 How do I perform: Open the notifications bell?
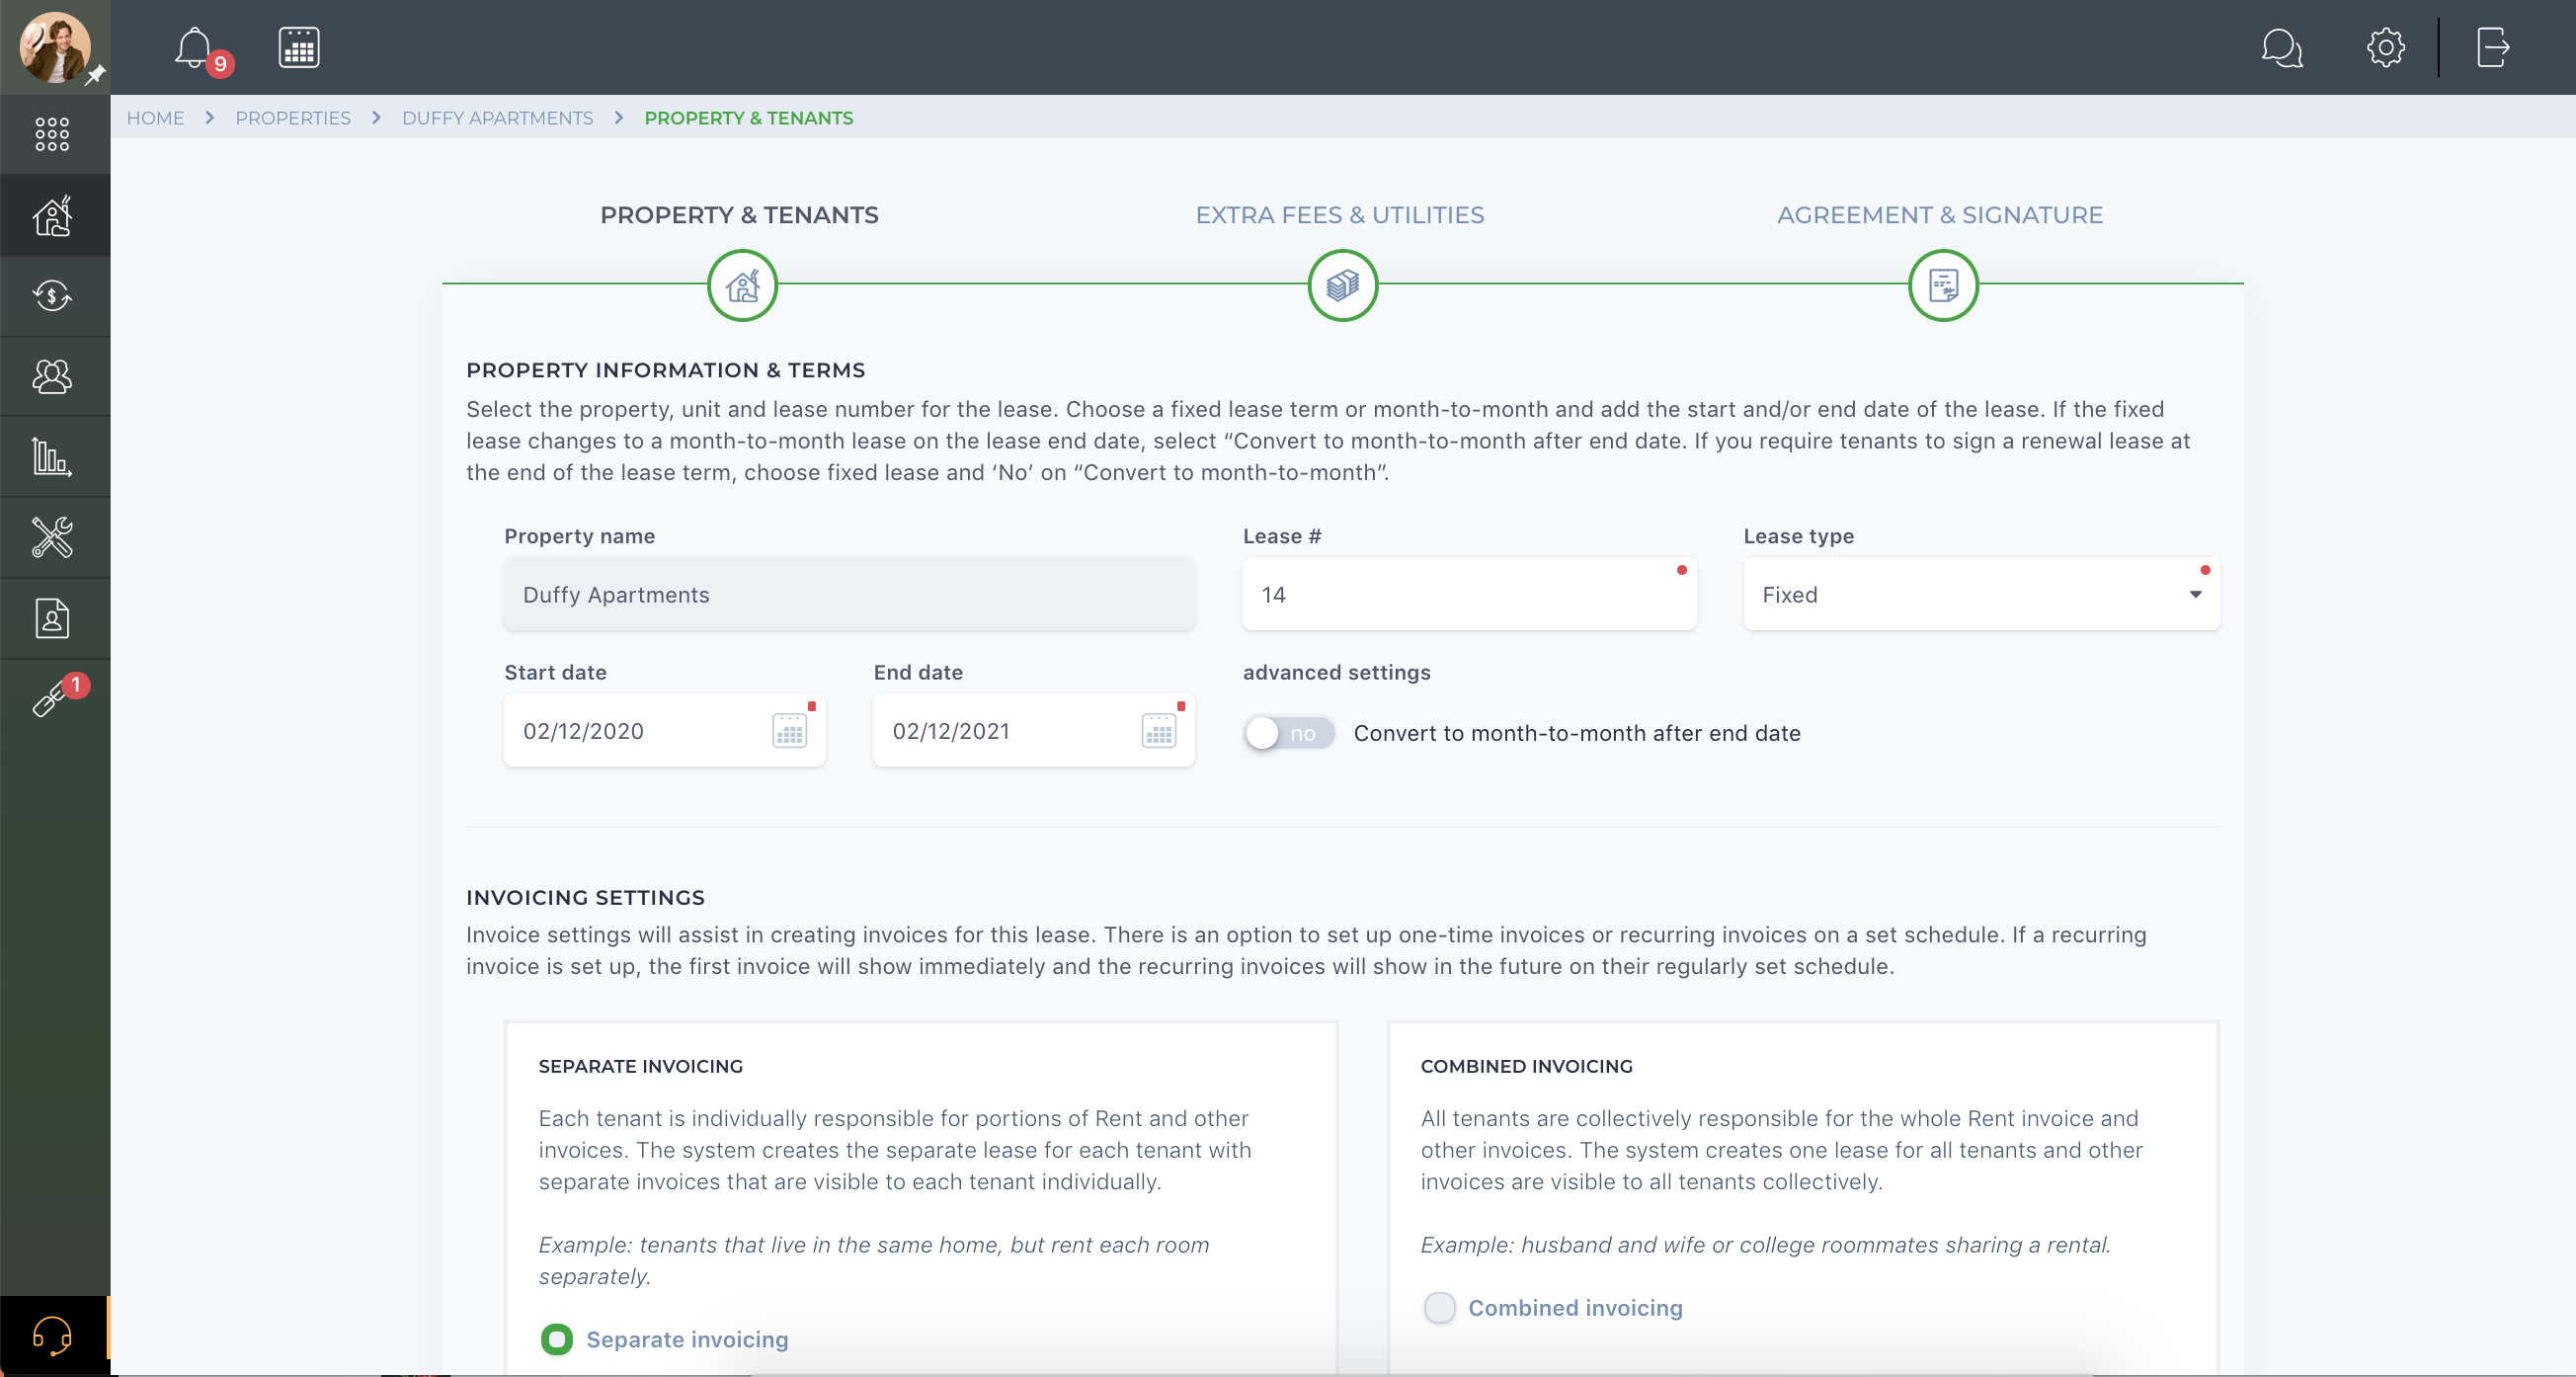click(x=194, y=47)
